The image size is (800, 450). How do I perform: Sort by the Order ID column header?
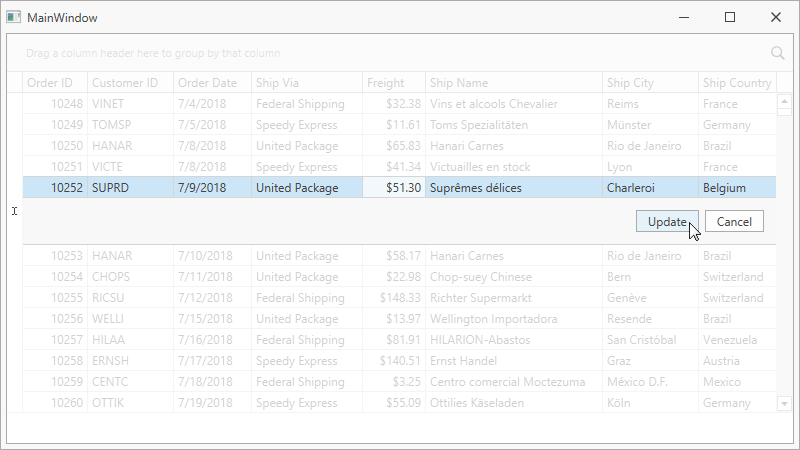[x=55, y=83]
